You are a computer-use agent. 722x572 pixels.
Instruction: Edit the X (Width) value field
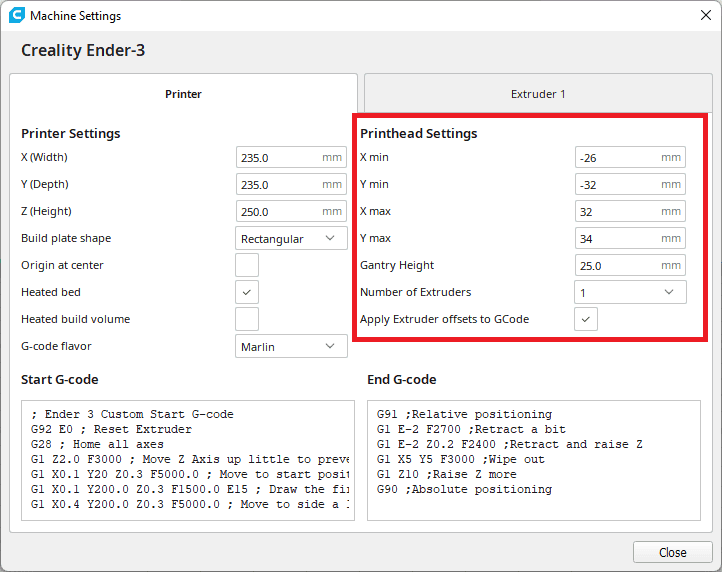point(291,158)
